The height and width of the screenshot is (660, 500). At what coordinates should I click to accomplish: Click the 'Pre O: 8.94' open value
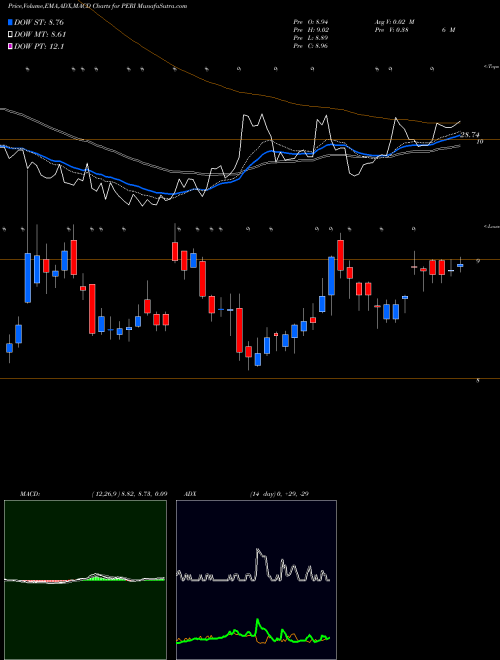(311, 22)
